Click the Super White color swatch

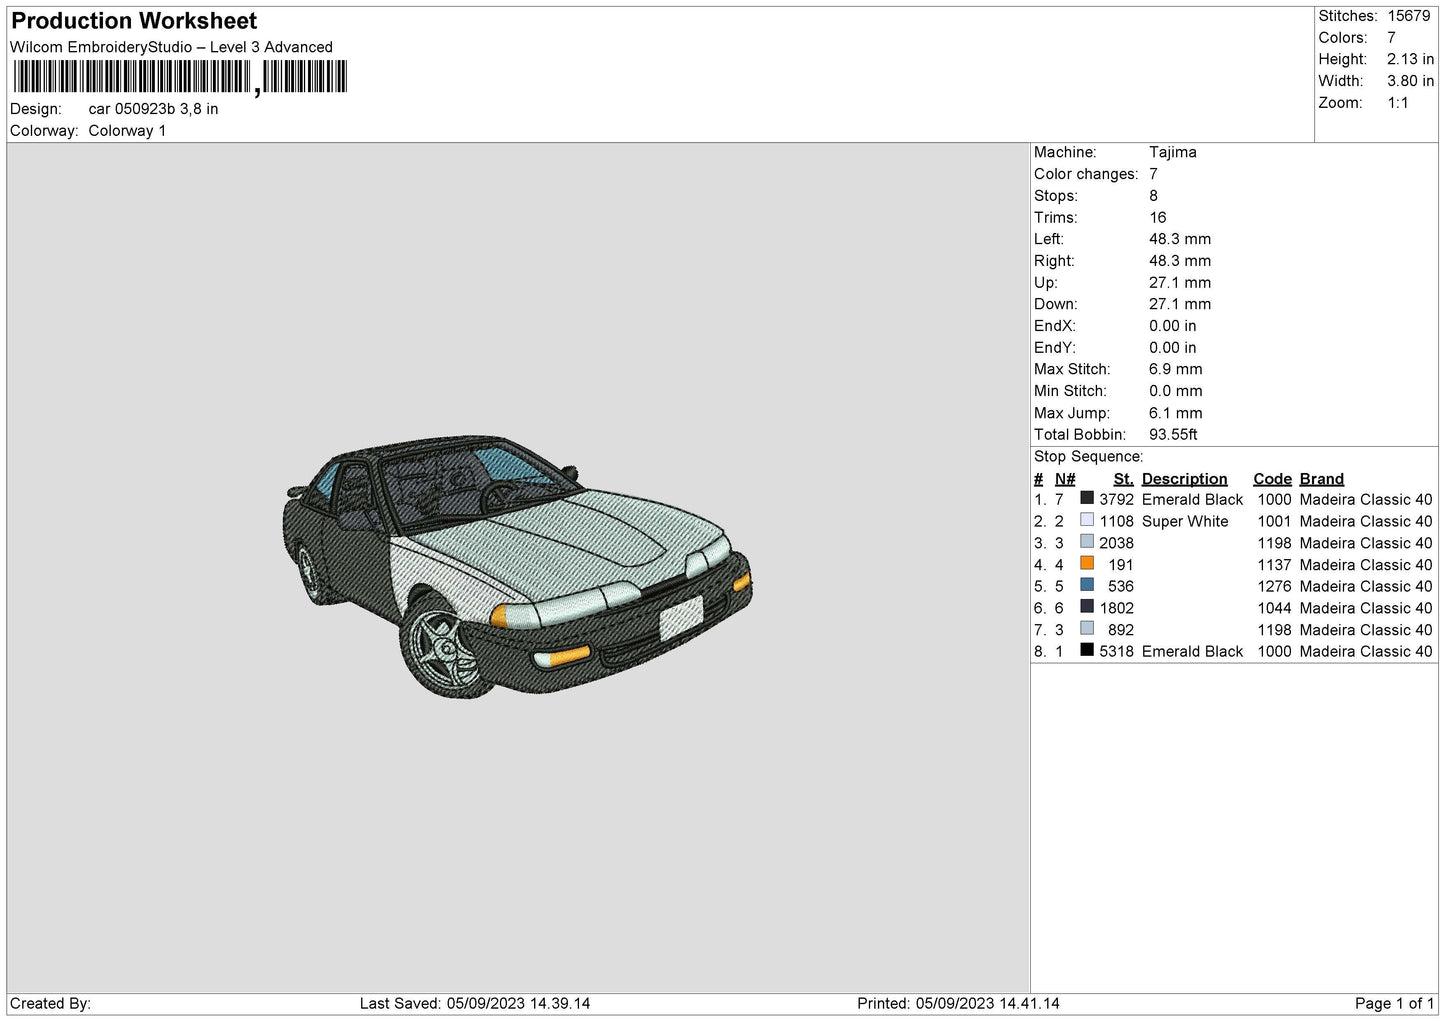(1087, 520)
